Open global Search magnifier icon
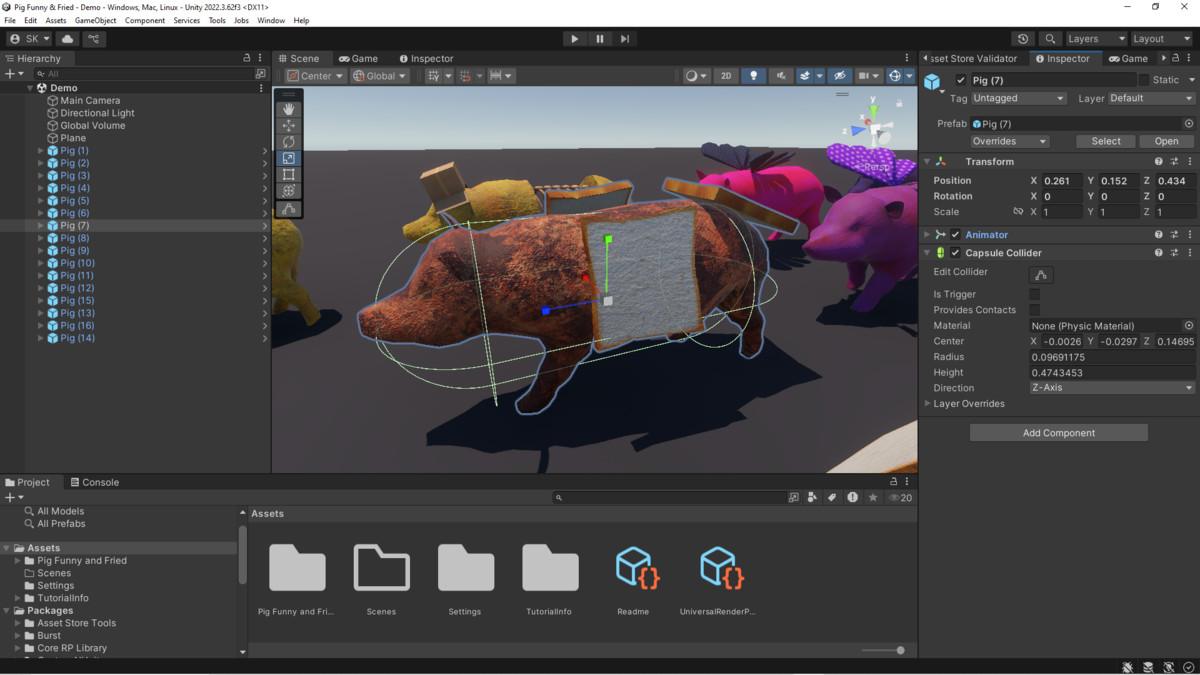The height and width of the screenshot is (675, 1200). tap(1050, 39)
